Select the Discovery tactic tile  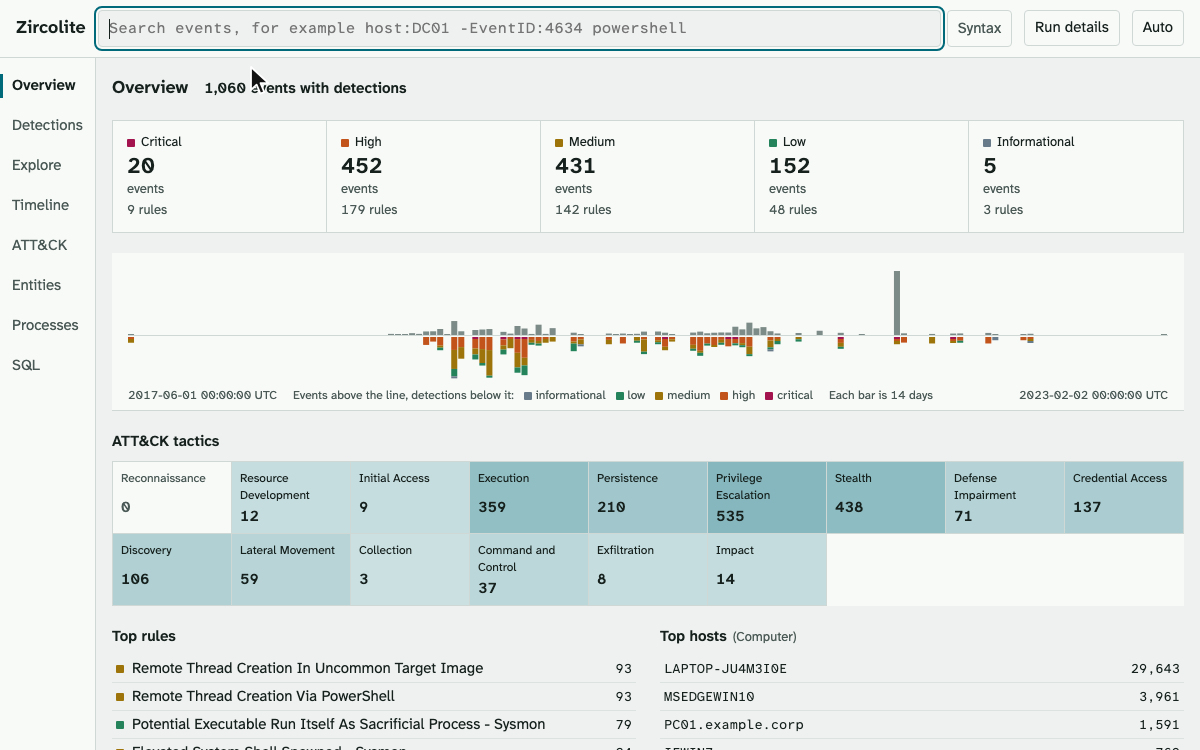tap(172, 569)
